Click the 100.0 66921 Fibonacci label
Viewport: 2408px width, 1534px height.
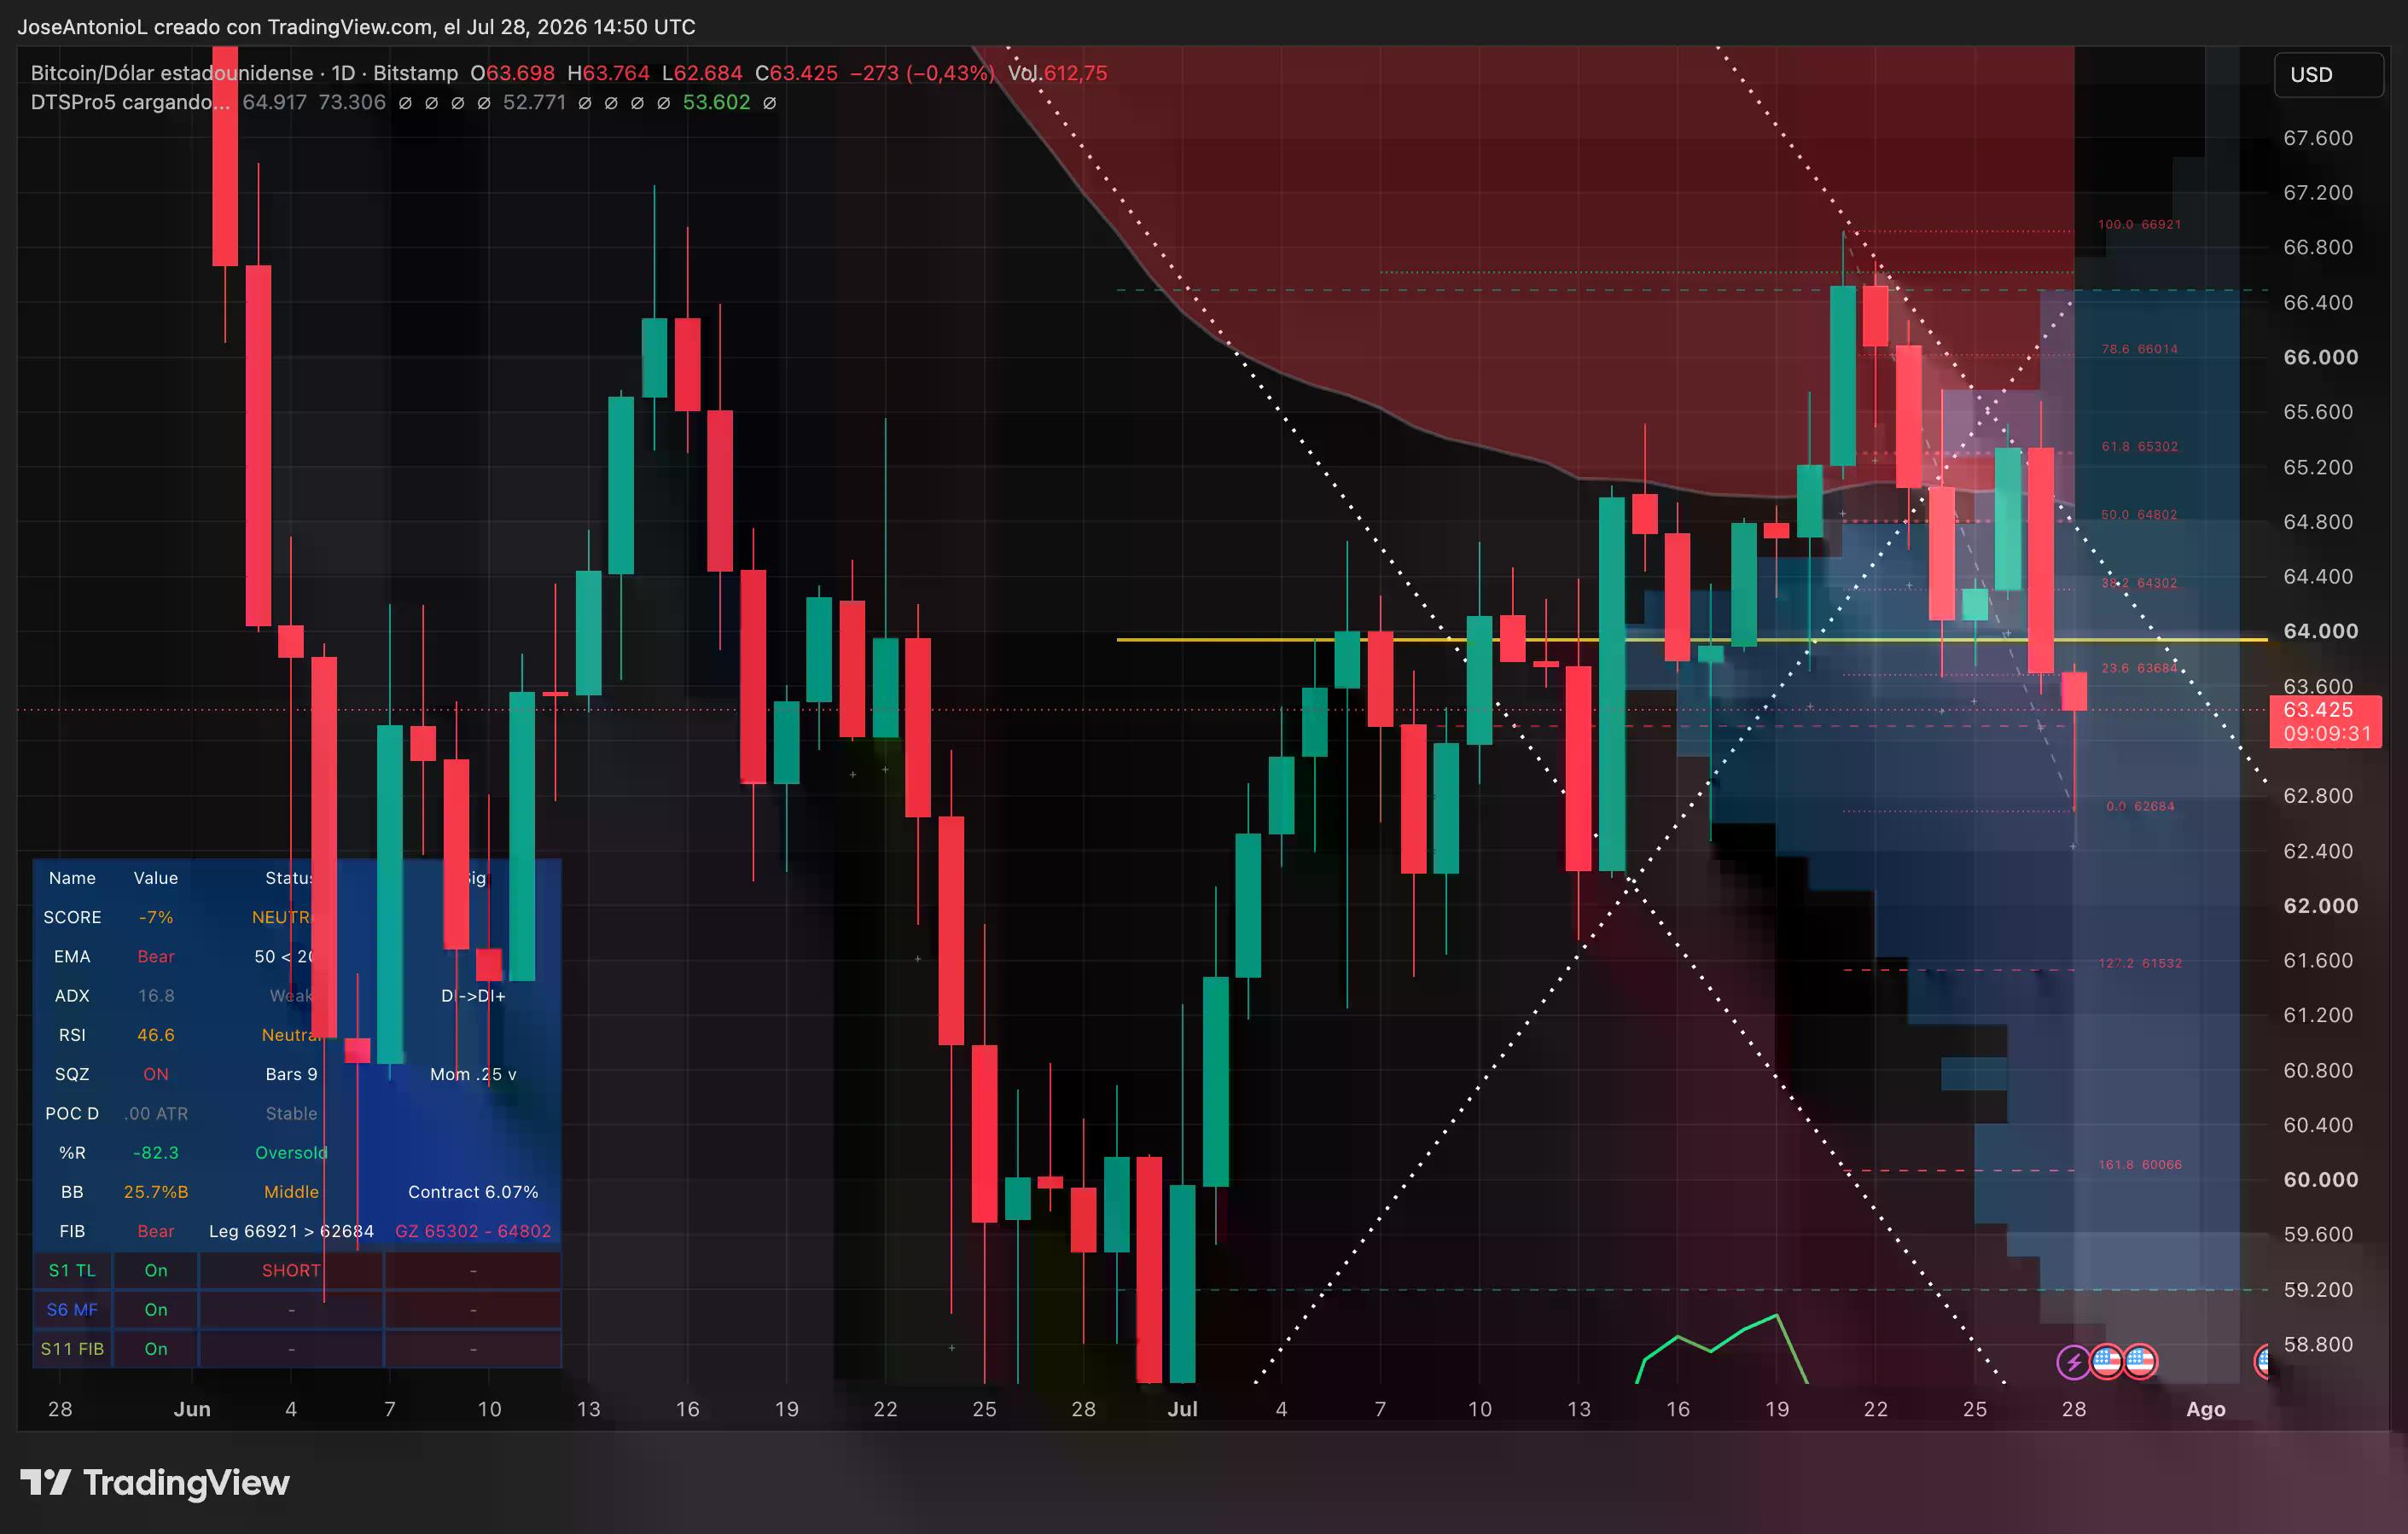2139,224
